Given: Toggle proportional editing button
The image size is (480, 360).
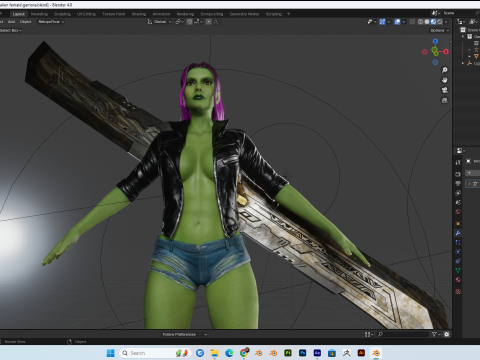Looking at the screenshot, I should click(x=209, y=22).
